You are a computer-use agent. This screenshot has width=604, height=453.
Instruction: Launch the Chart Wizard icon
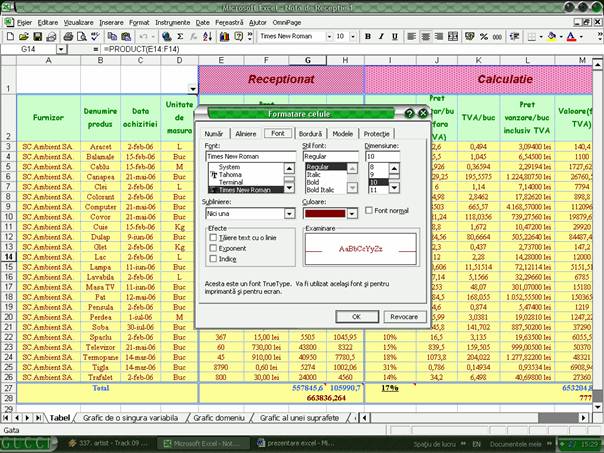click(x=225, y=37)
